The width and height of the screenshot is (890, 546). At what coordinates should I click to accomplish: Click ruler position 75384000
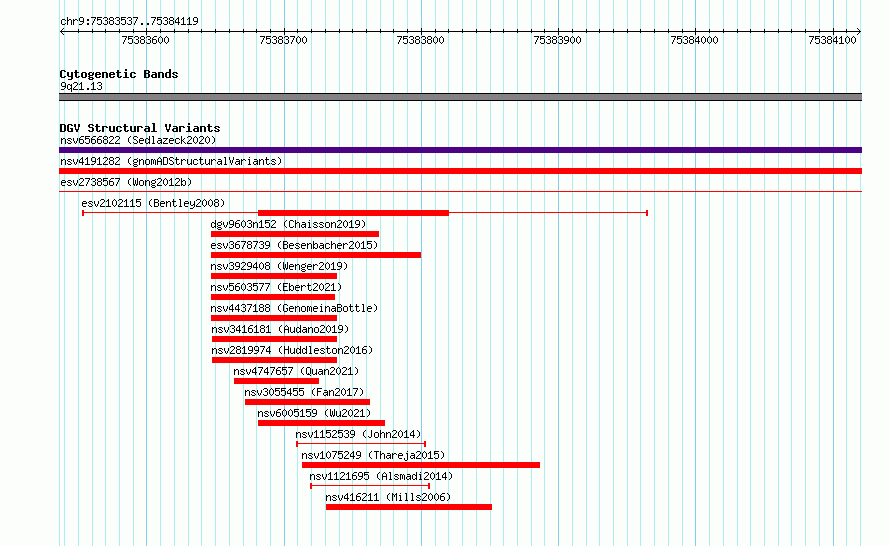(x=694, y=40)
